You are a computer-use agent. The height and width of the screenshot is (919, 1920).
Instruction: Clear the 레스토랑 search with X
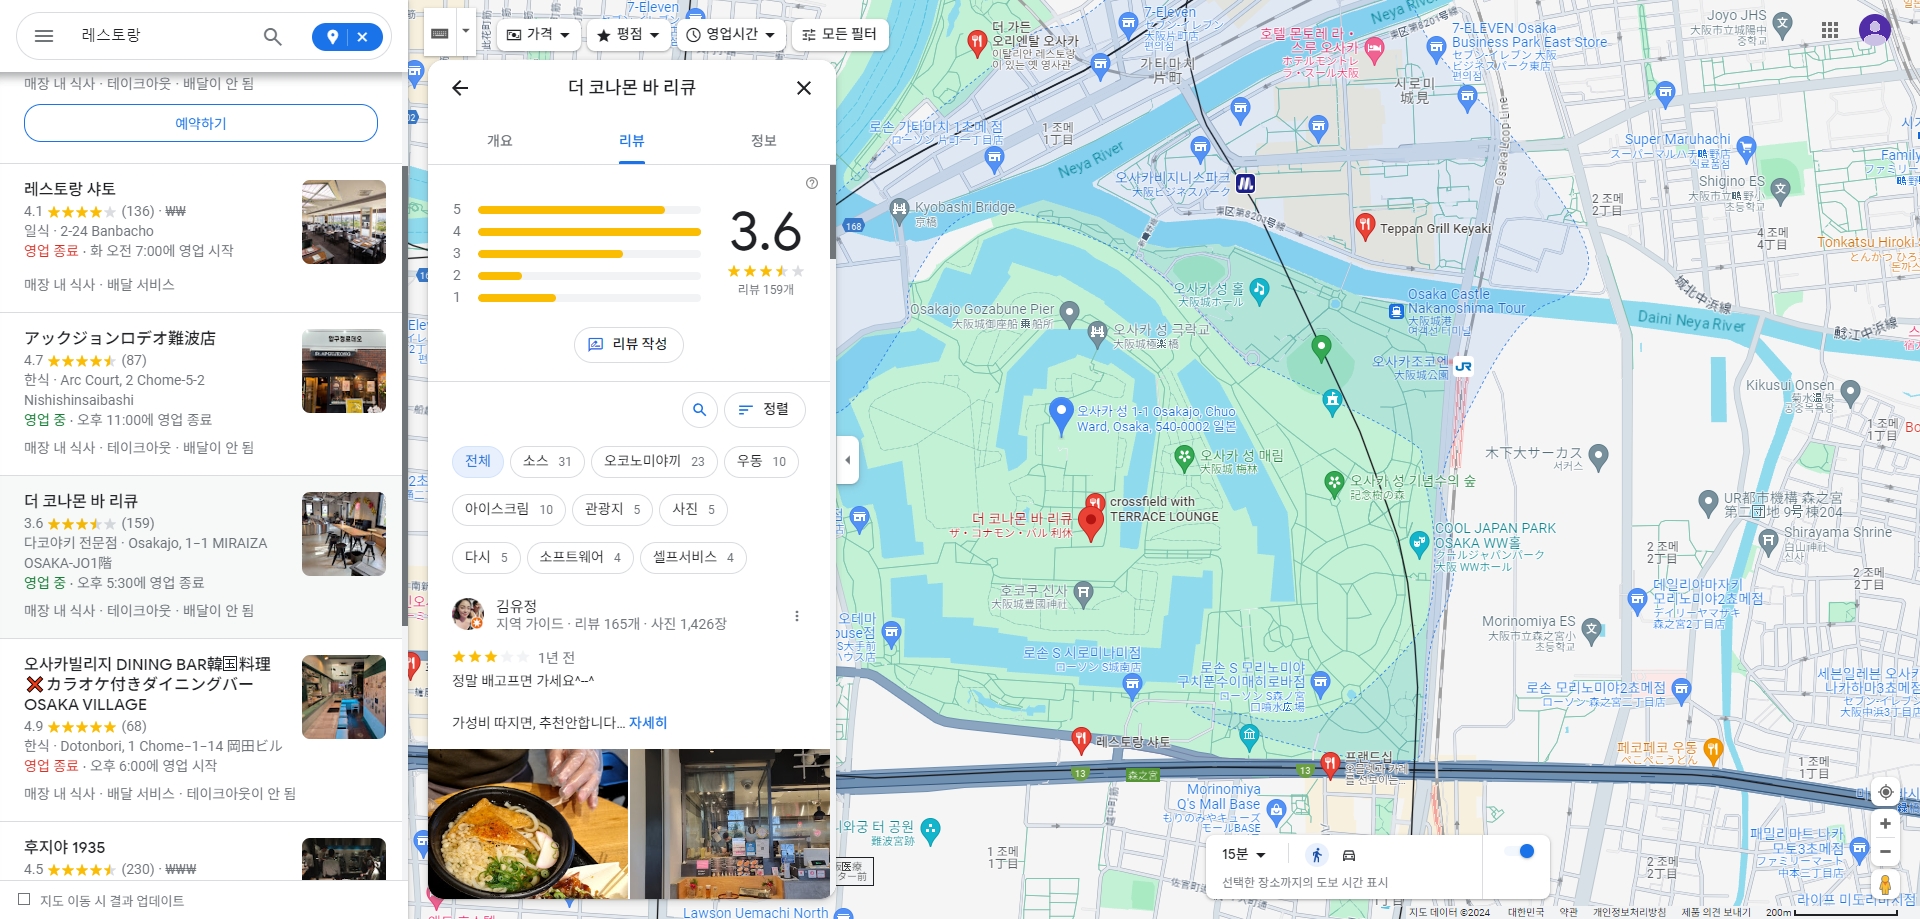click(x=363, y=37)
